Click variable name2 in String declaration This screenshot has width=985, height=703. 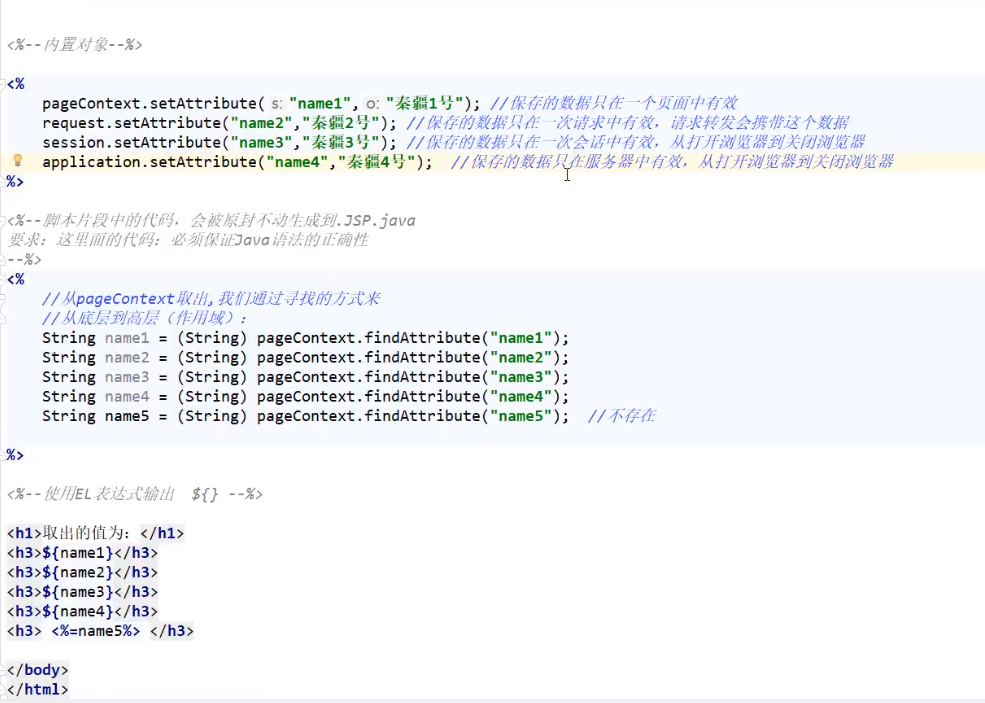click(127, 357)
